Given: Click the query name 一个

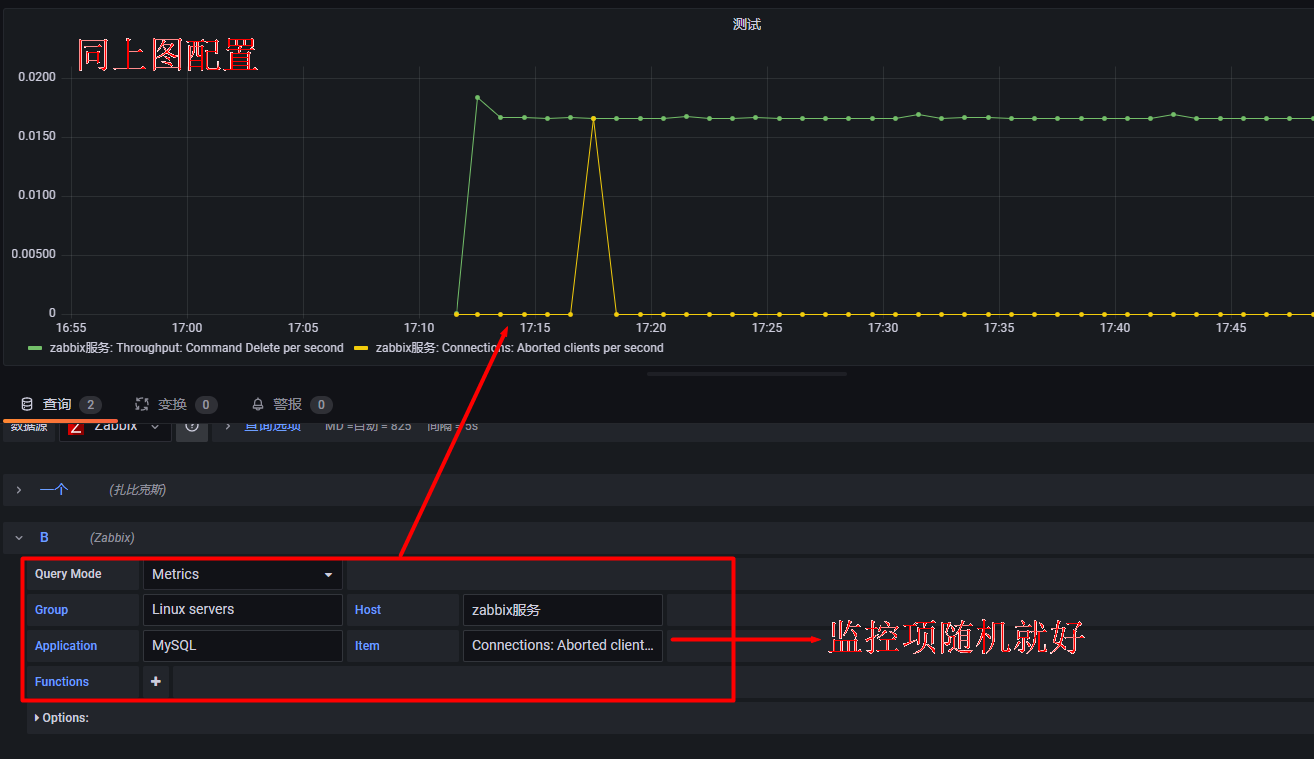Looking at the screenshot, I should (x=54, y=490).
